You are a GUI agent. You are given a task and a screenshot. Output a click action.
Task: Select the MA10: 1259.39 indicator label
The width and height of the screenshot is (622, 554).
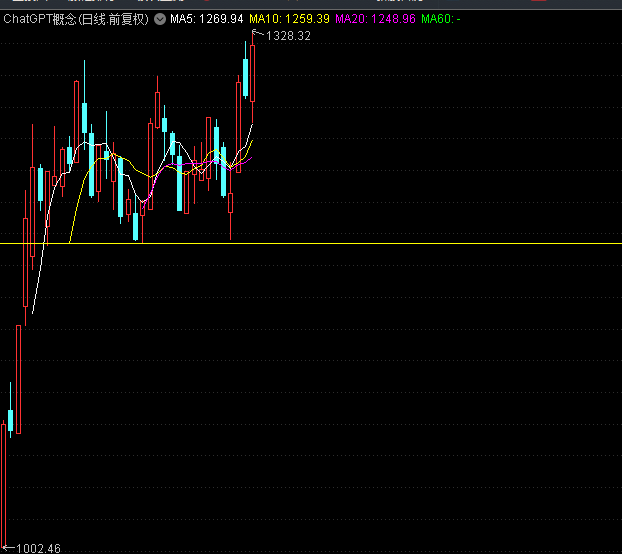289,19
